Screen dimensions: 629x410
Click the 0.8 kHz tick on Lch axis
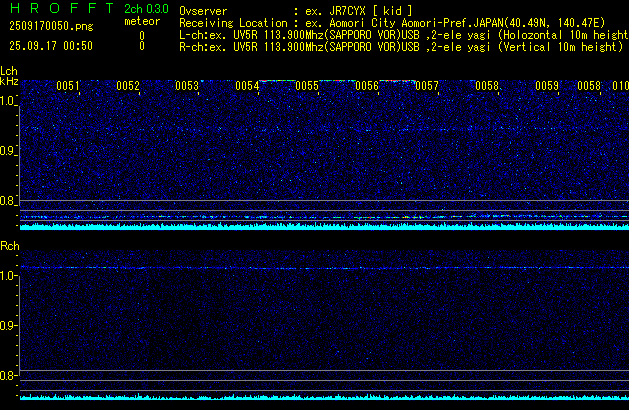click(x=8, y=201)
